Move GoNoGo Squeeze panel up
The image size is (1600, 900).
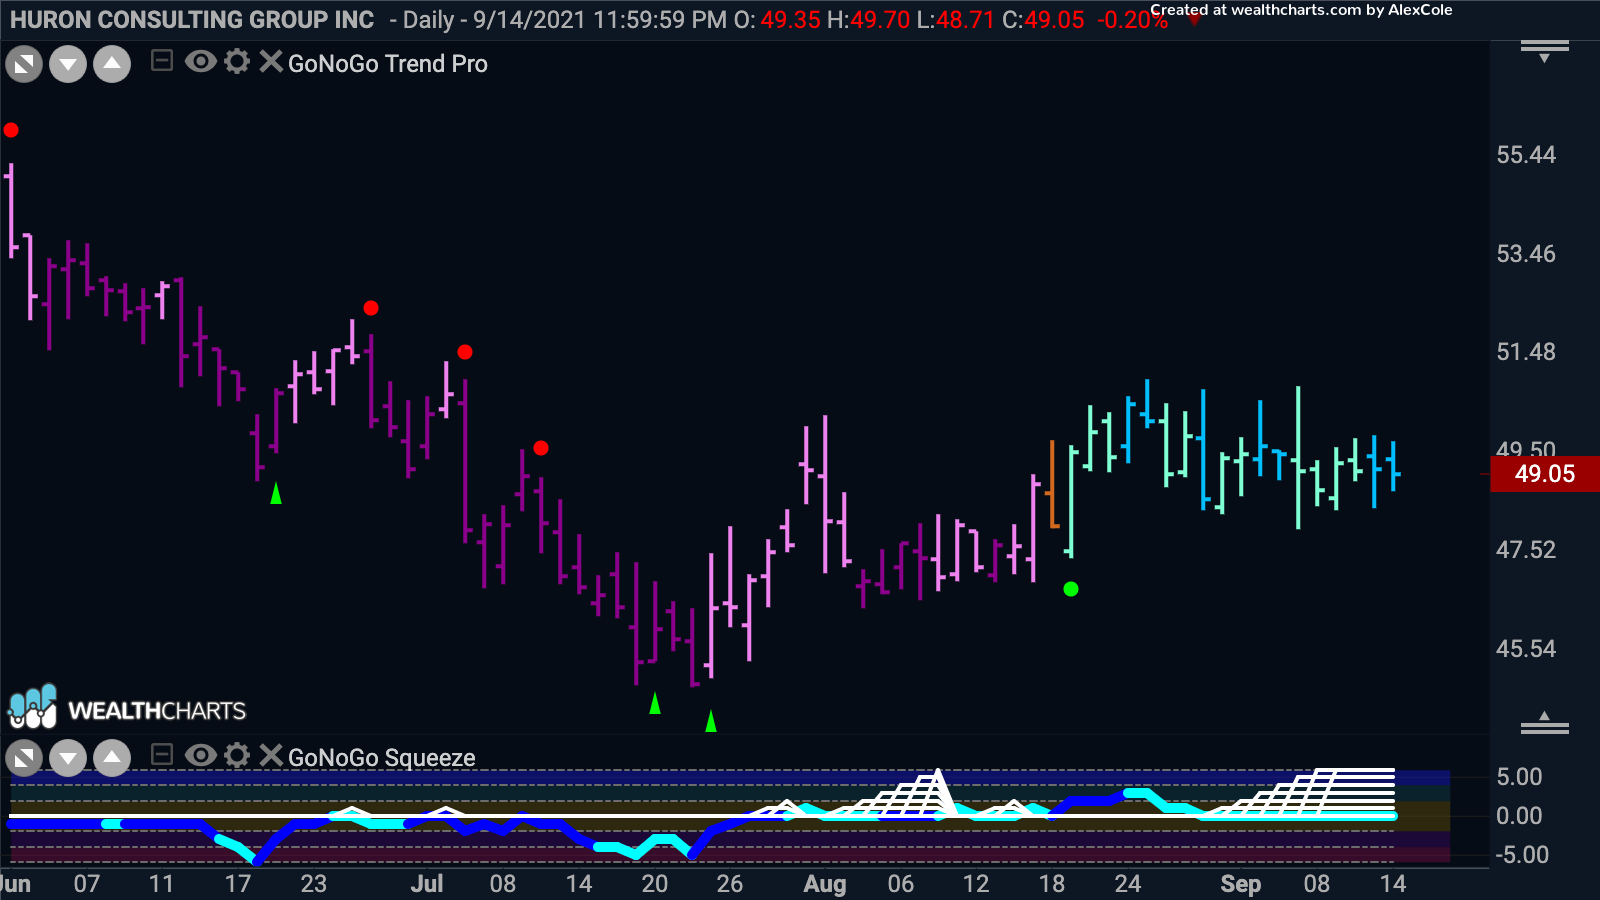(112, 758)
